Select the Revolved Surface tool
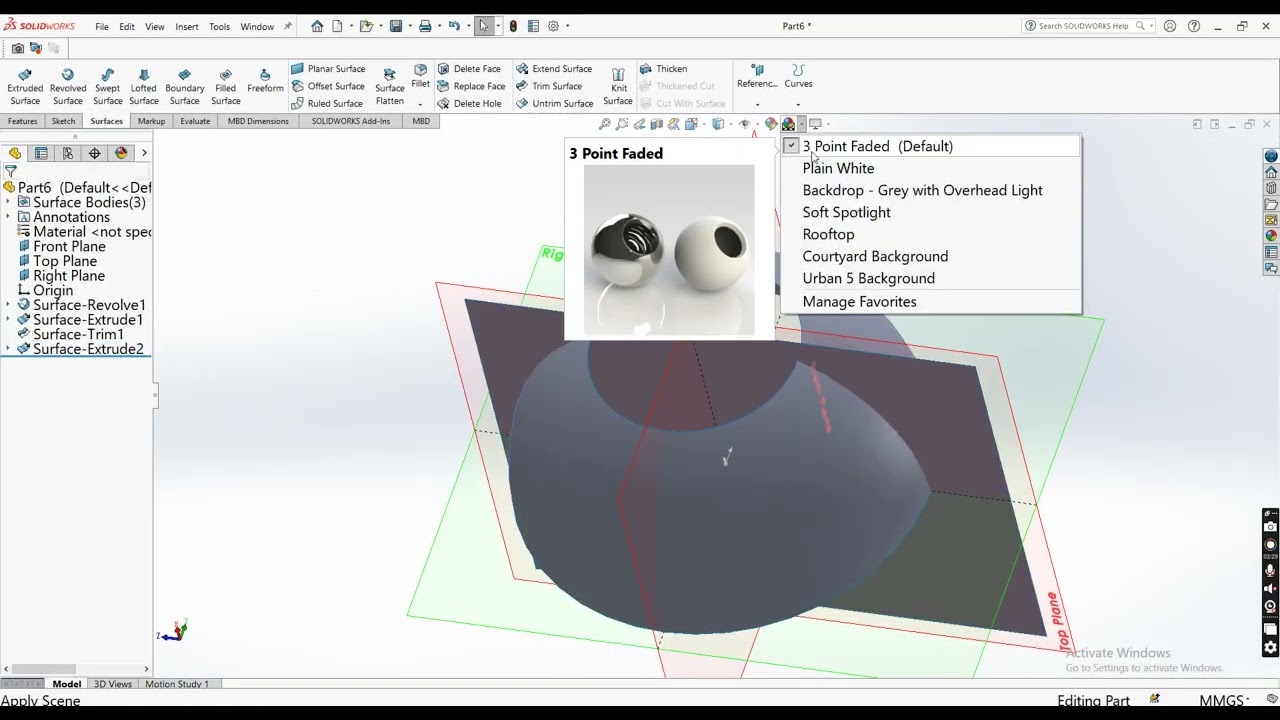The image size is (1280, 720). click(67, 87)
